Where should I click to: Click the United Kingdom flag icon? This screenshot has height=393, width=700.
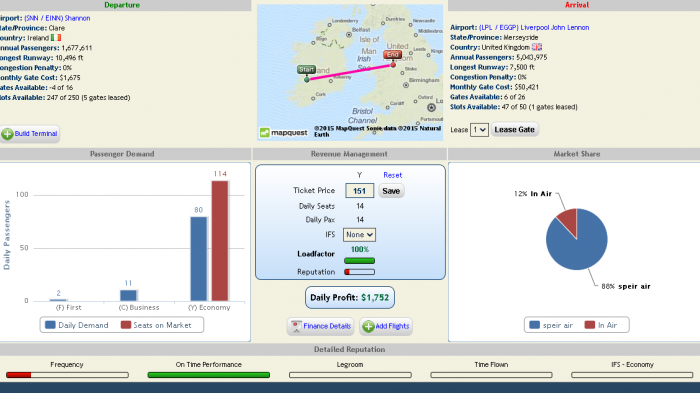coord(537,47)
